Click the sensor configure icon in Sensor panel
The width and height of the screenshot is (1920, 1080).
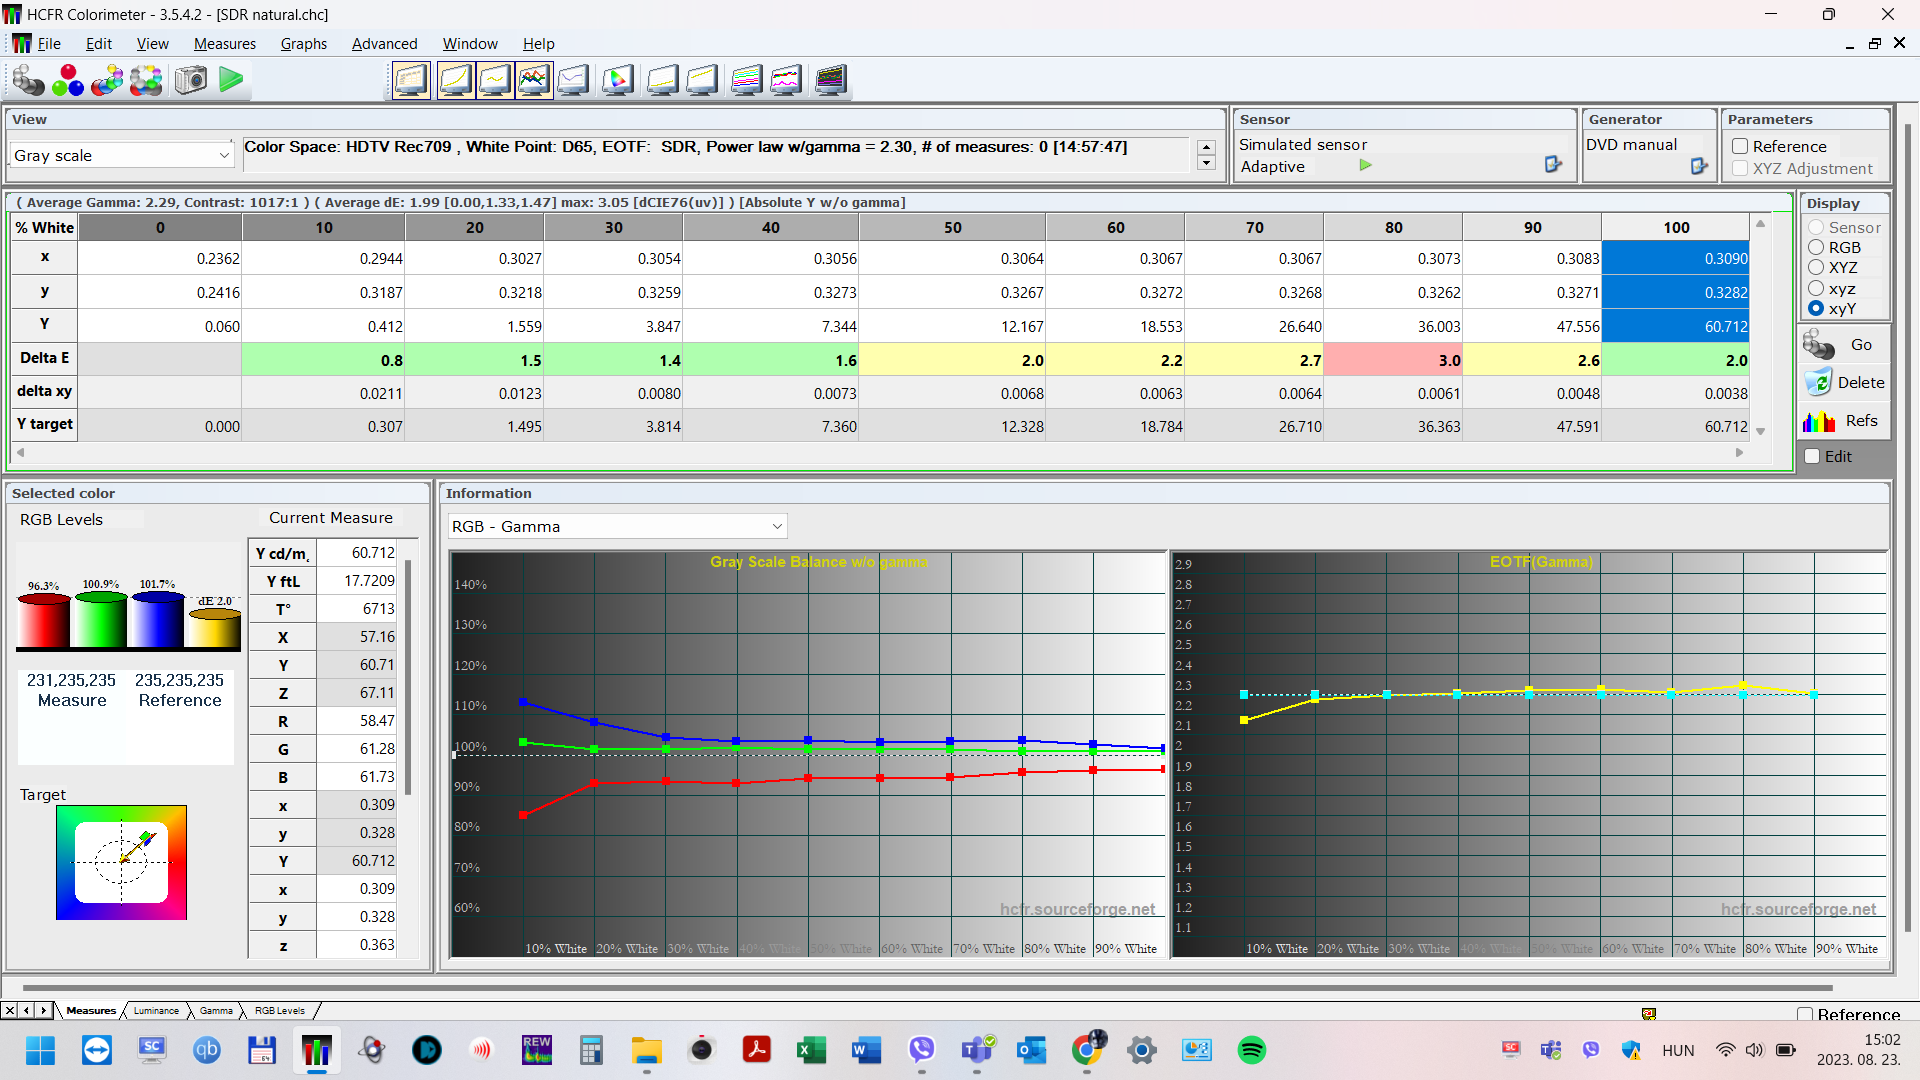point(1552,165)
